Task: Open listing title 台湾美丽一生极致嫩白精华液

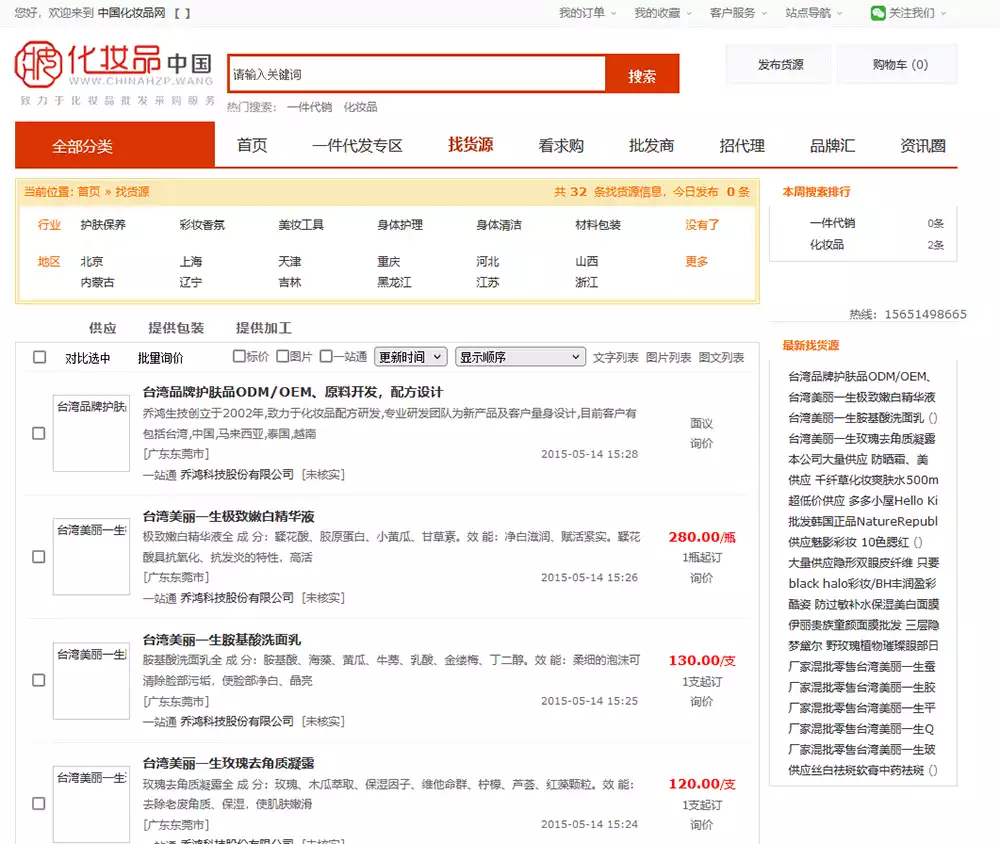Action: tap(228, 516)
